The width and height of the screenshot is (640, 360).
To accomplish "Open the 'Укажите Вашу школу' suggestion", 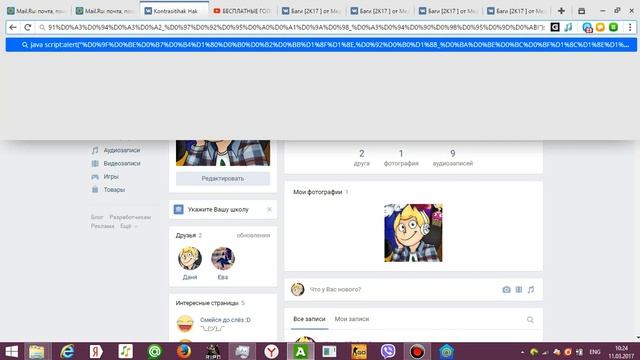I will point(218,209).
